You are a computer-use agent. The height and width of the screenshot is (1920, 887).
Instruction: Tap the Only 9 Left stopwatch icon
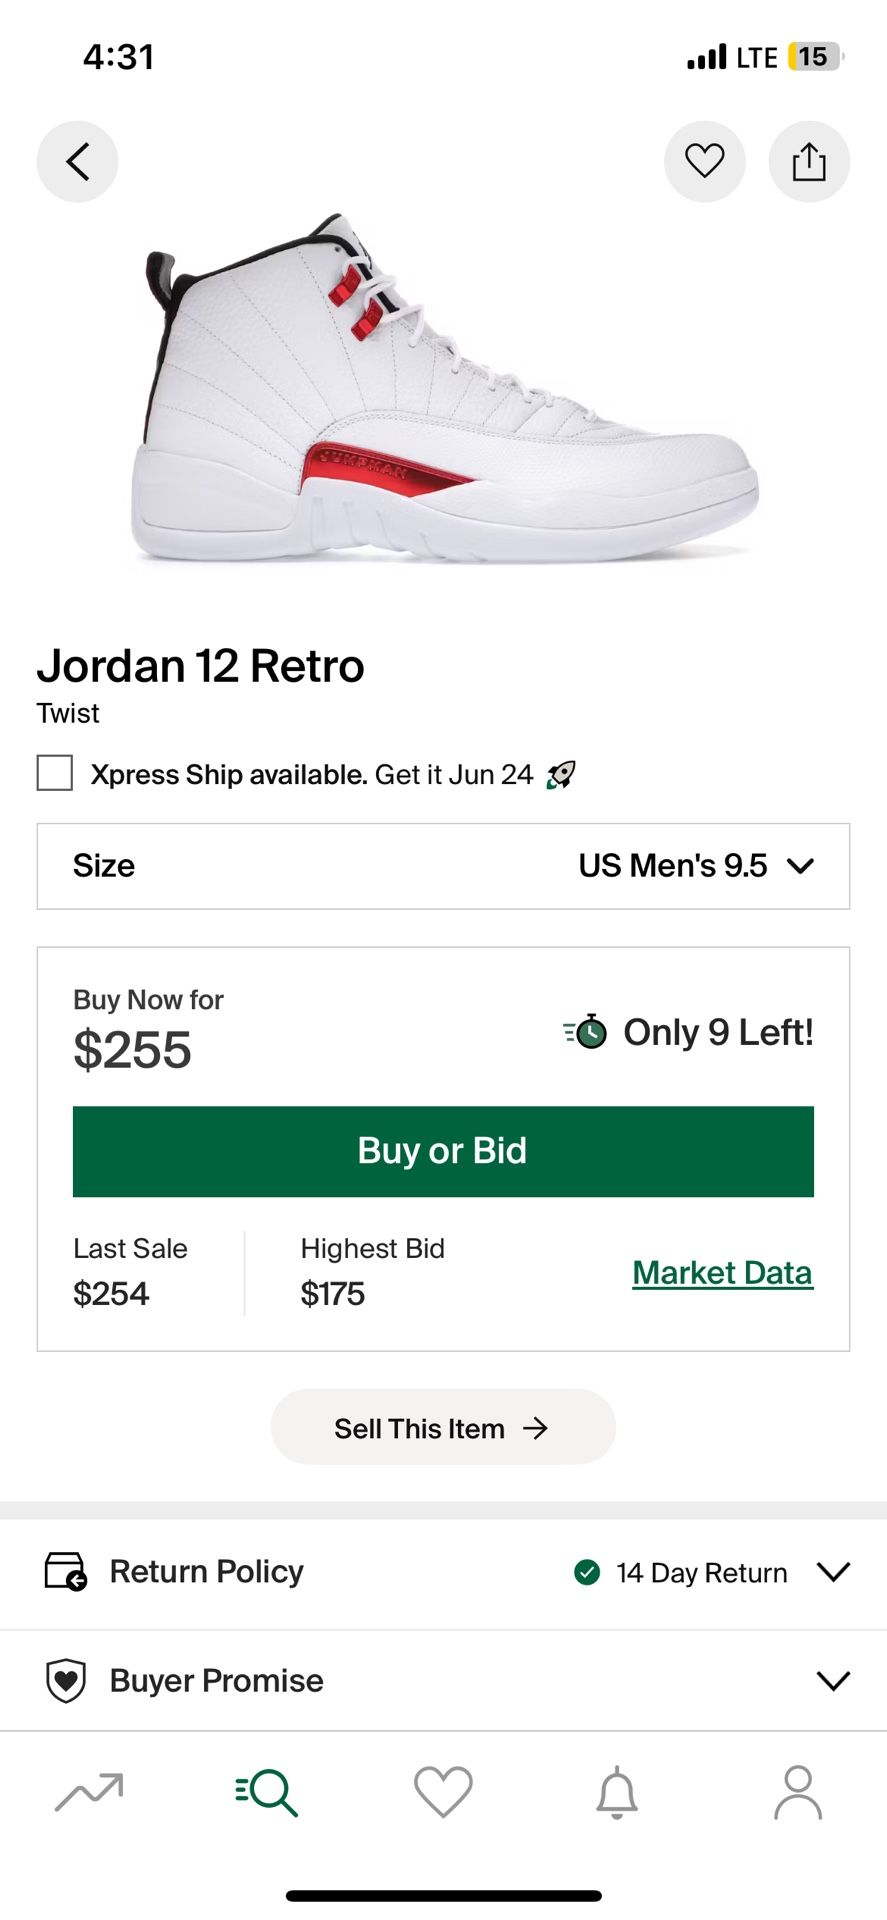pyautogui.click(x=586, y=1031)
